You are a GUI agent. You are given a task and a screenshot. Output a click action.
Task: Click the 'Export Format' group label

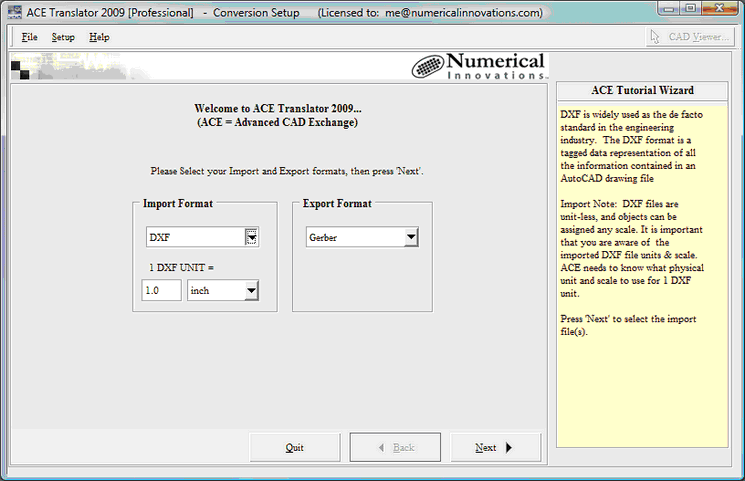337,203
